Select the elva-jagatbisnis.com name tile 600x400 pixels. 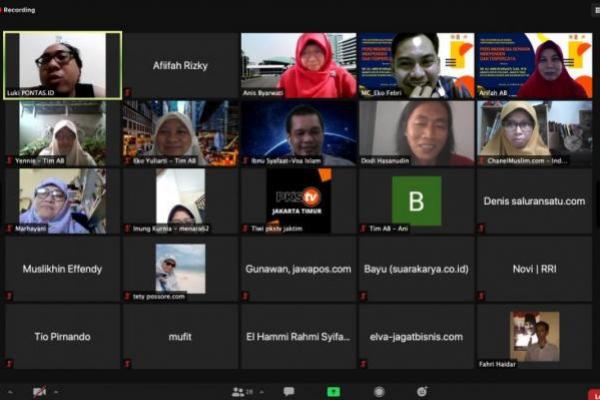(x=417, y=336)
